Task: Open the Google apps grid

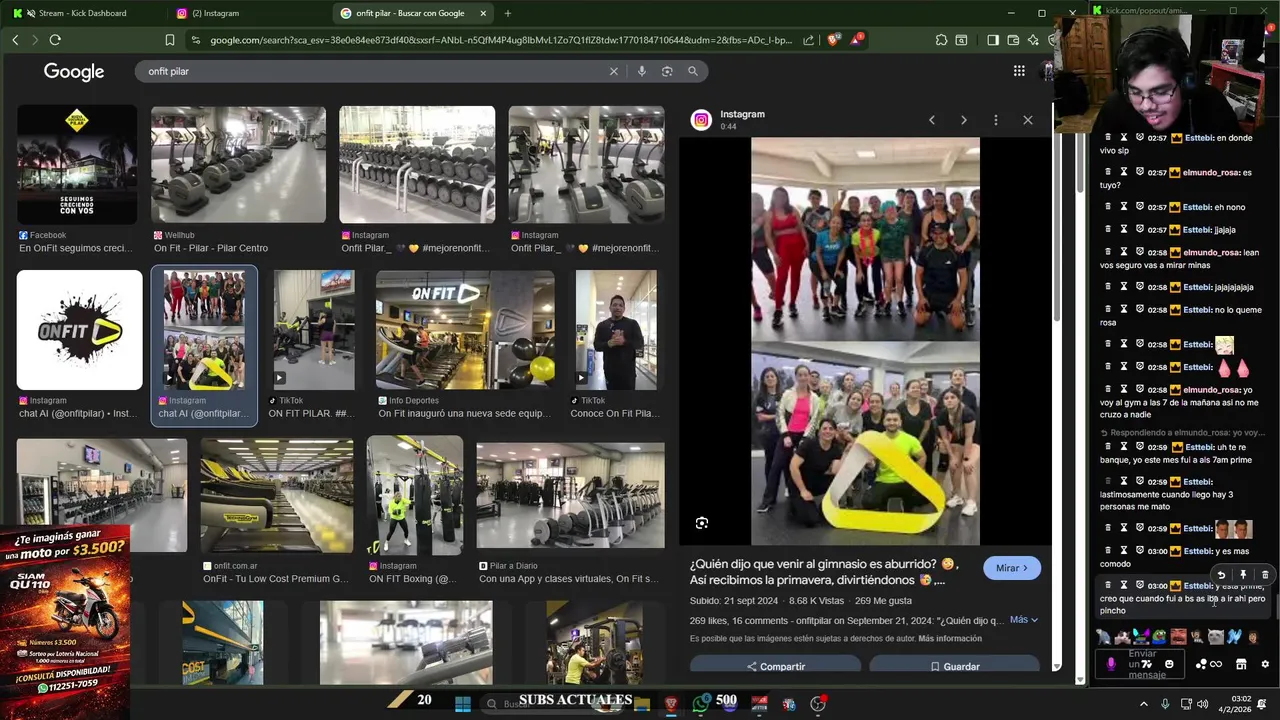Action: 1019,71
